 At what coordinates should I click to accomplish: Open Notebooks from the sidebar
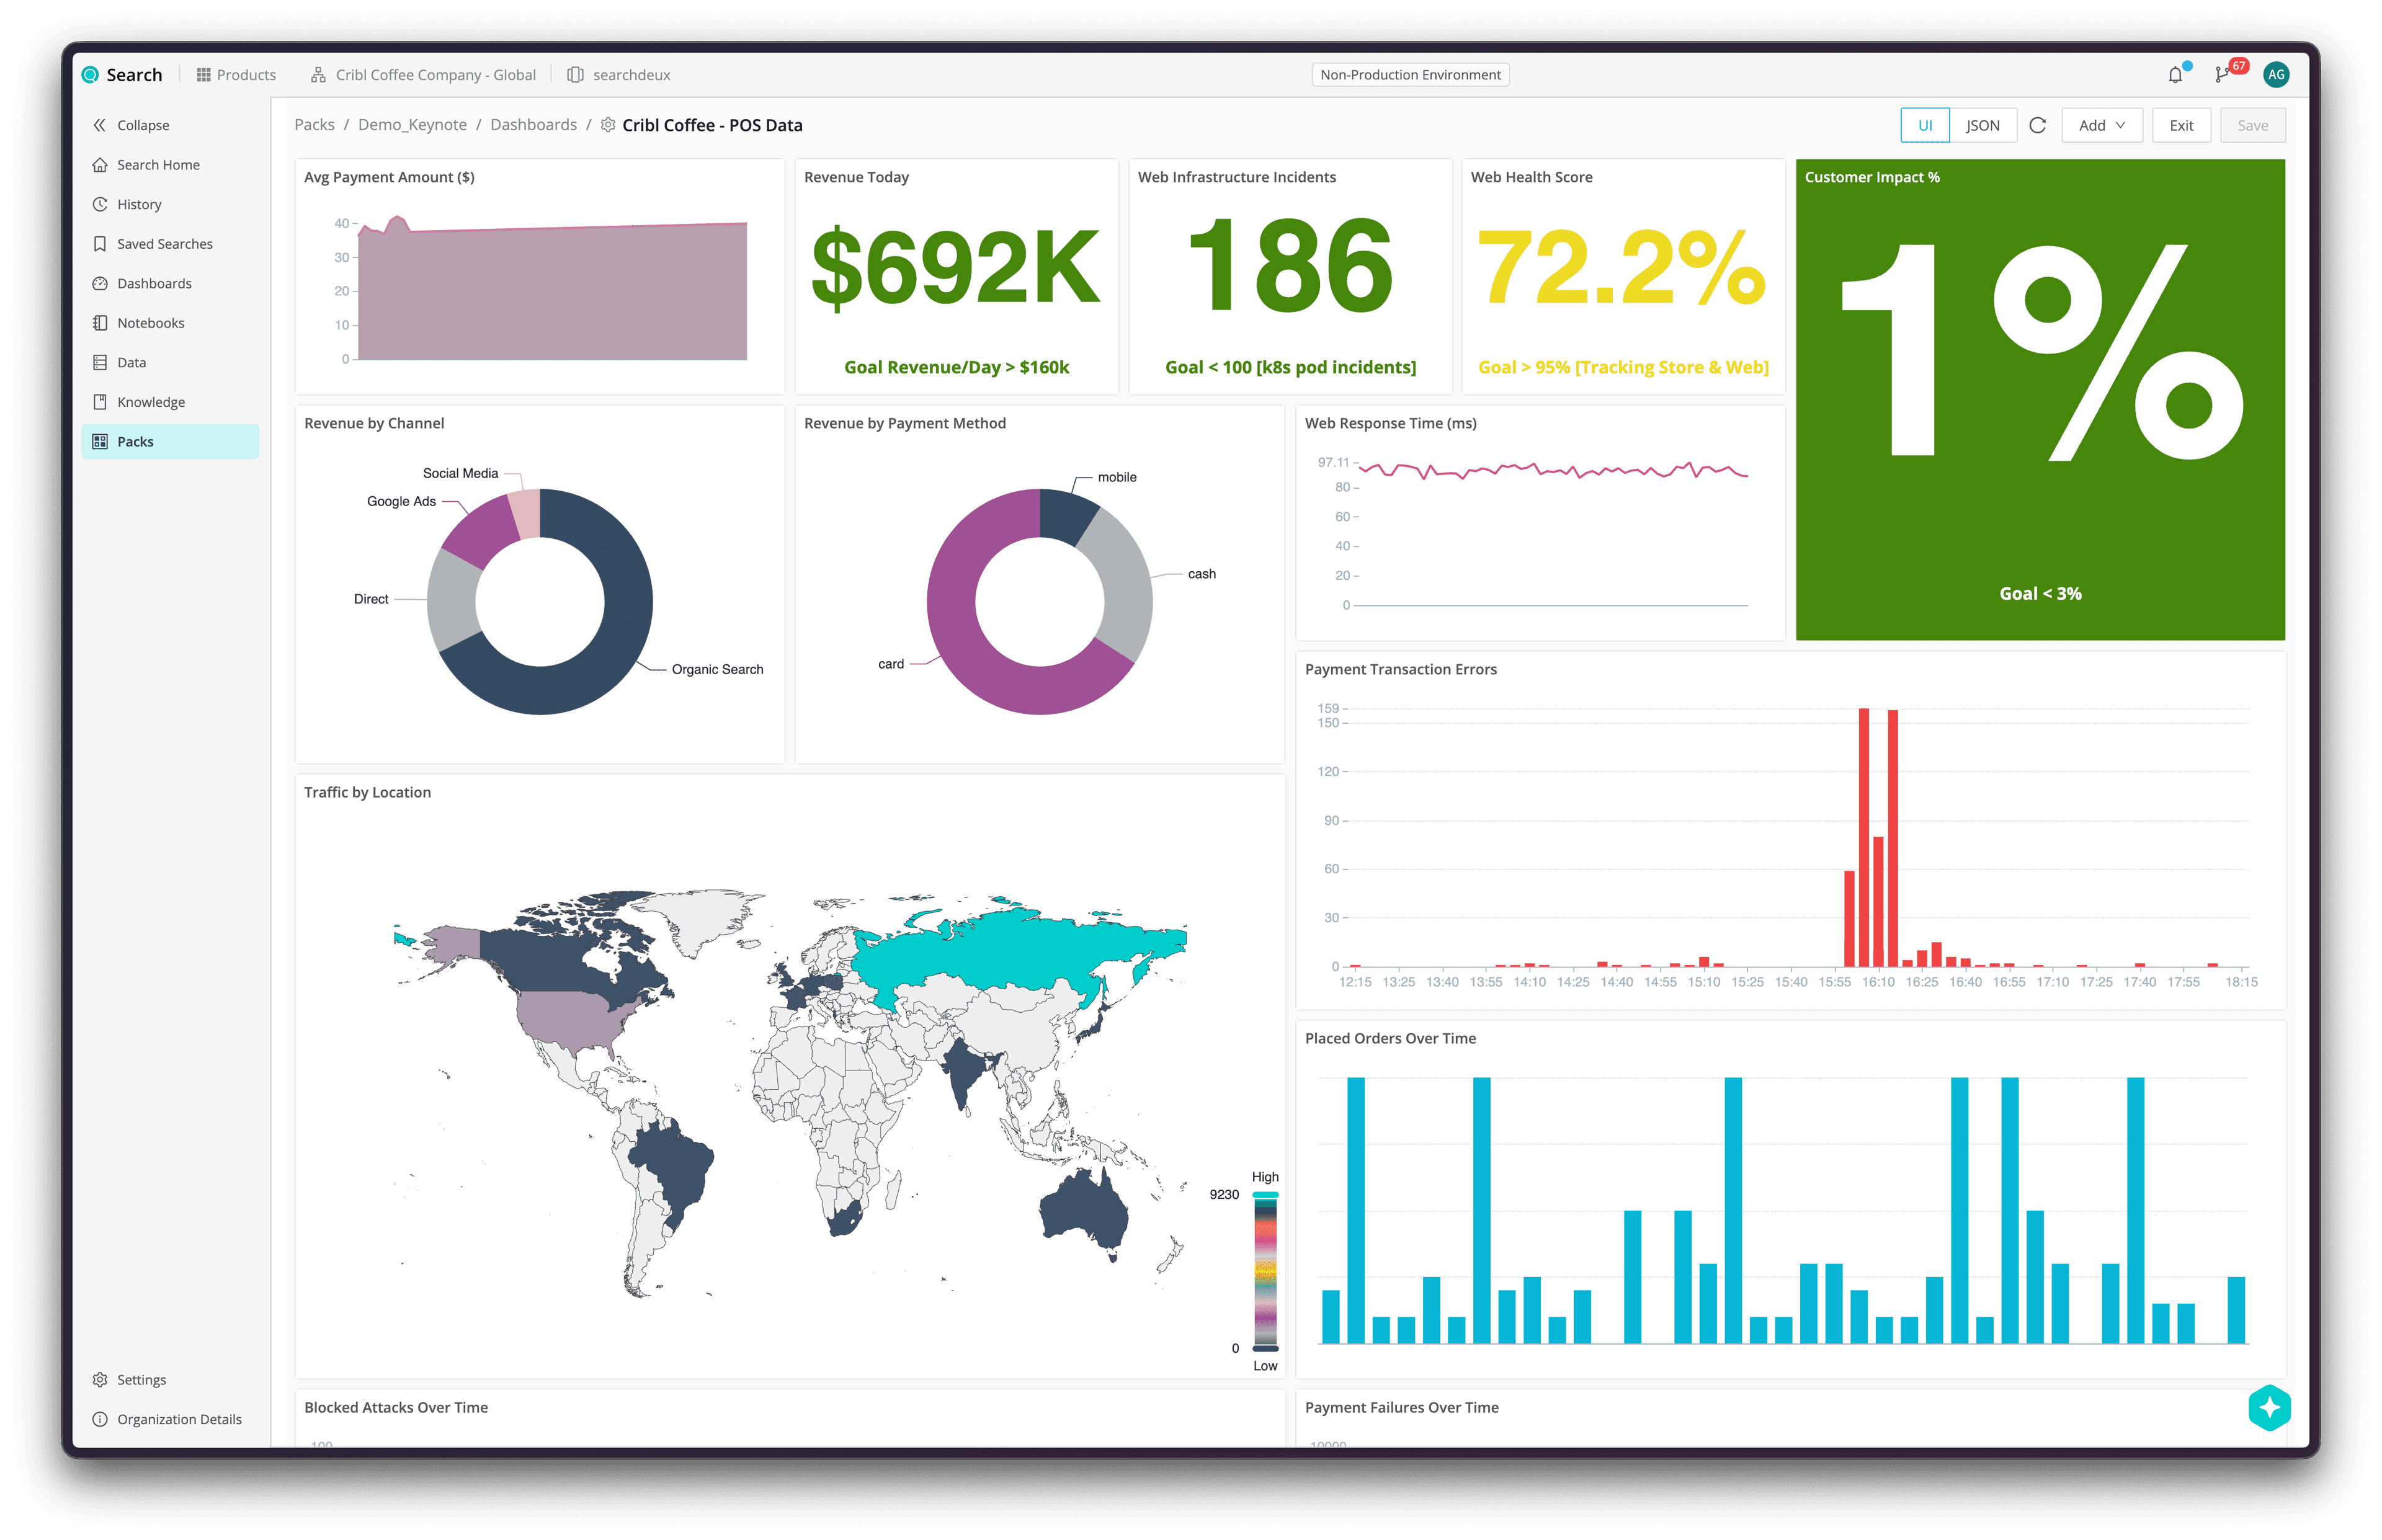click(x=150, y=323)
